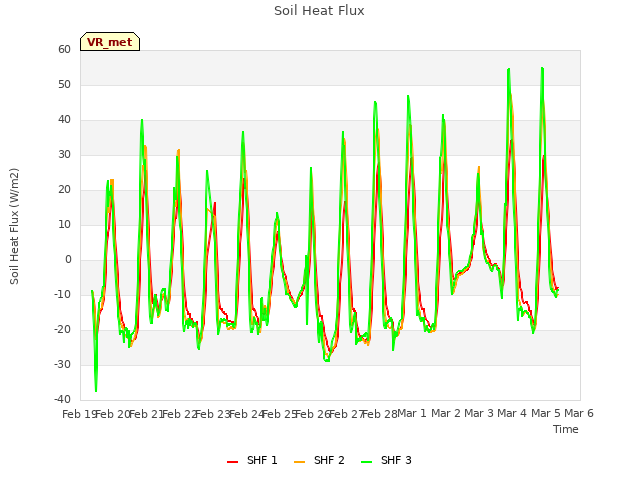Screen dimensions: 640x480
Task: Click the -30 y-axis tick label
Action: [x=62, y=364]
